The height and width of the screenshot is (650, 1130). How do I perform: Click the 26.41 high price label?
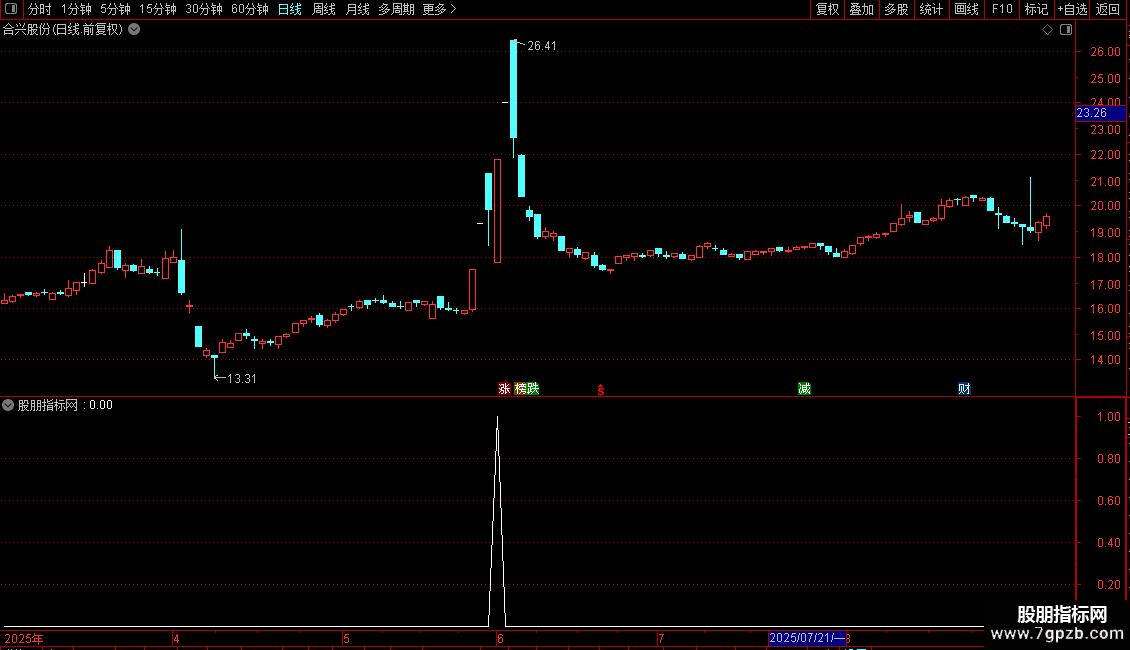point(542,46)
